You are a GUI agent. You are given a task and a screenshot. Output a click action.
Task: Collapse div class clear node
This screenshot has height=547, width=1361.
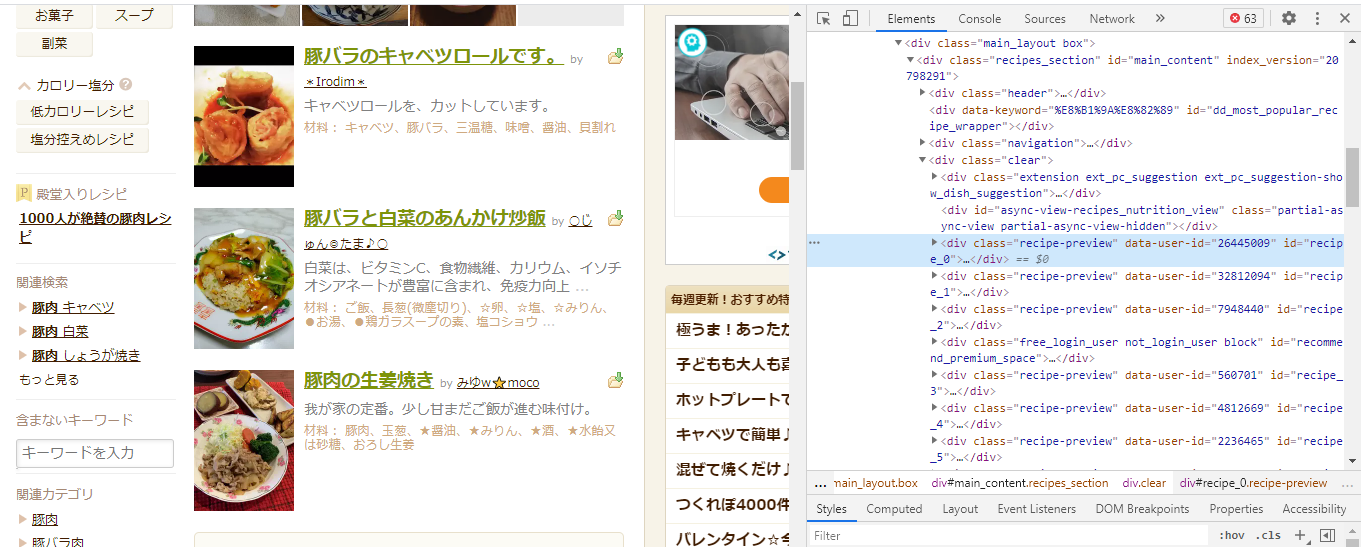923,160
